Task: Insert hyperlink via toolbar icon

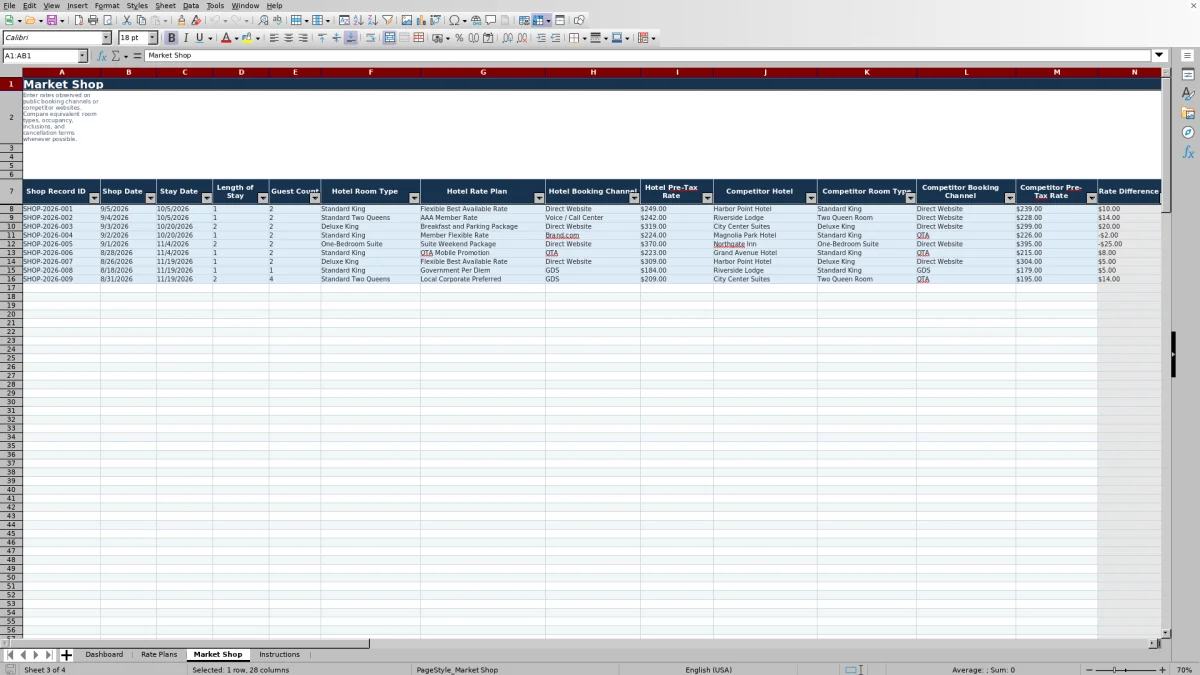Action: (x=476, y=20)
